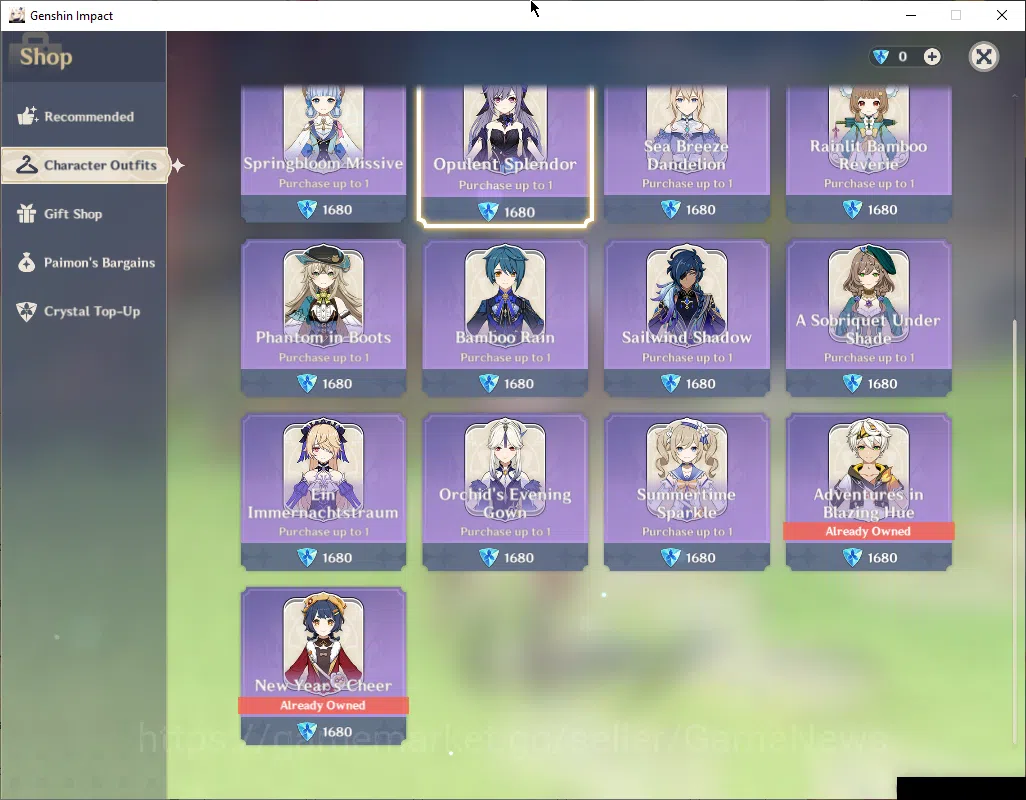Open the Recommended shop tab

click(84, 116)
